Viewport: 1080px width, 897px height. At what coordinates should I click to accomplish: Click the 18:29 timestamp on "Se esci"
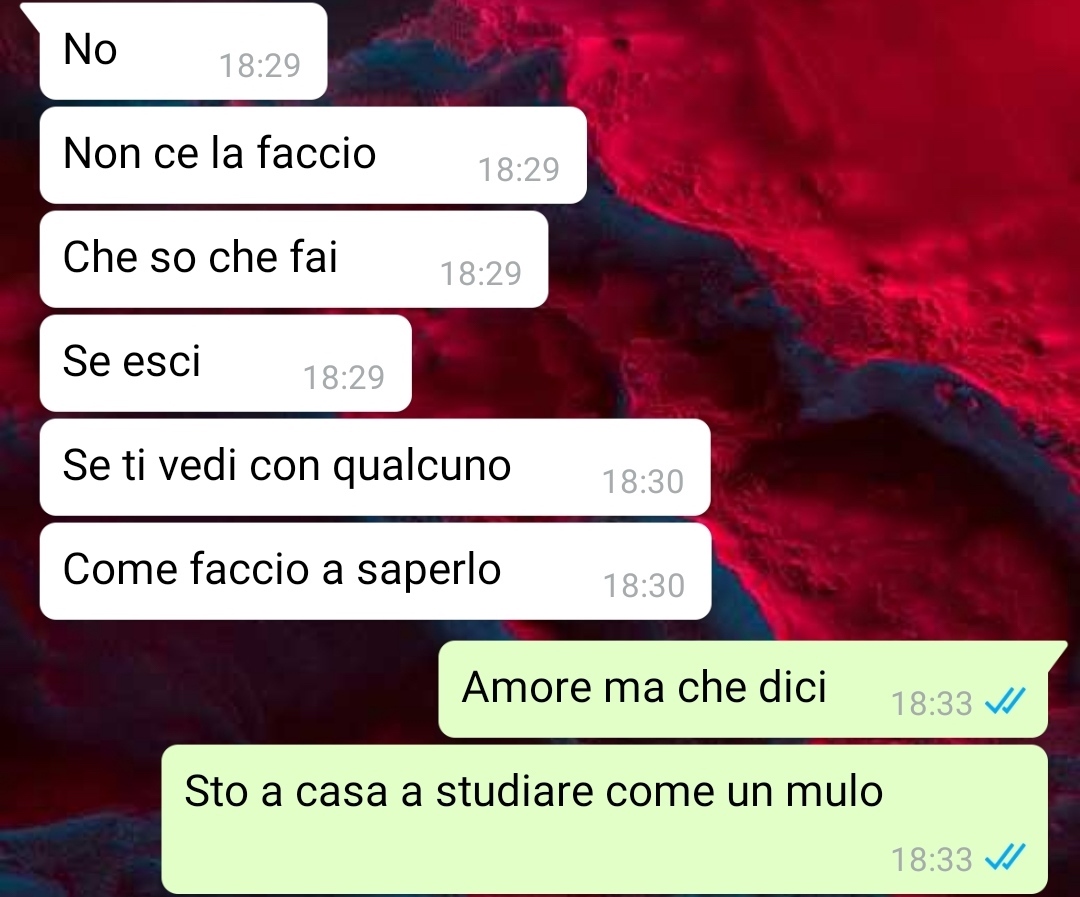coord(344,378)
